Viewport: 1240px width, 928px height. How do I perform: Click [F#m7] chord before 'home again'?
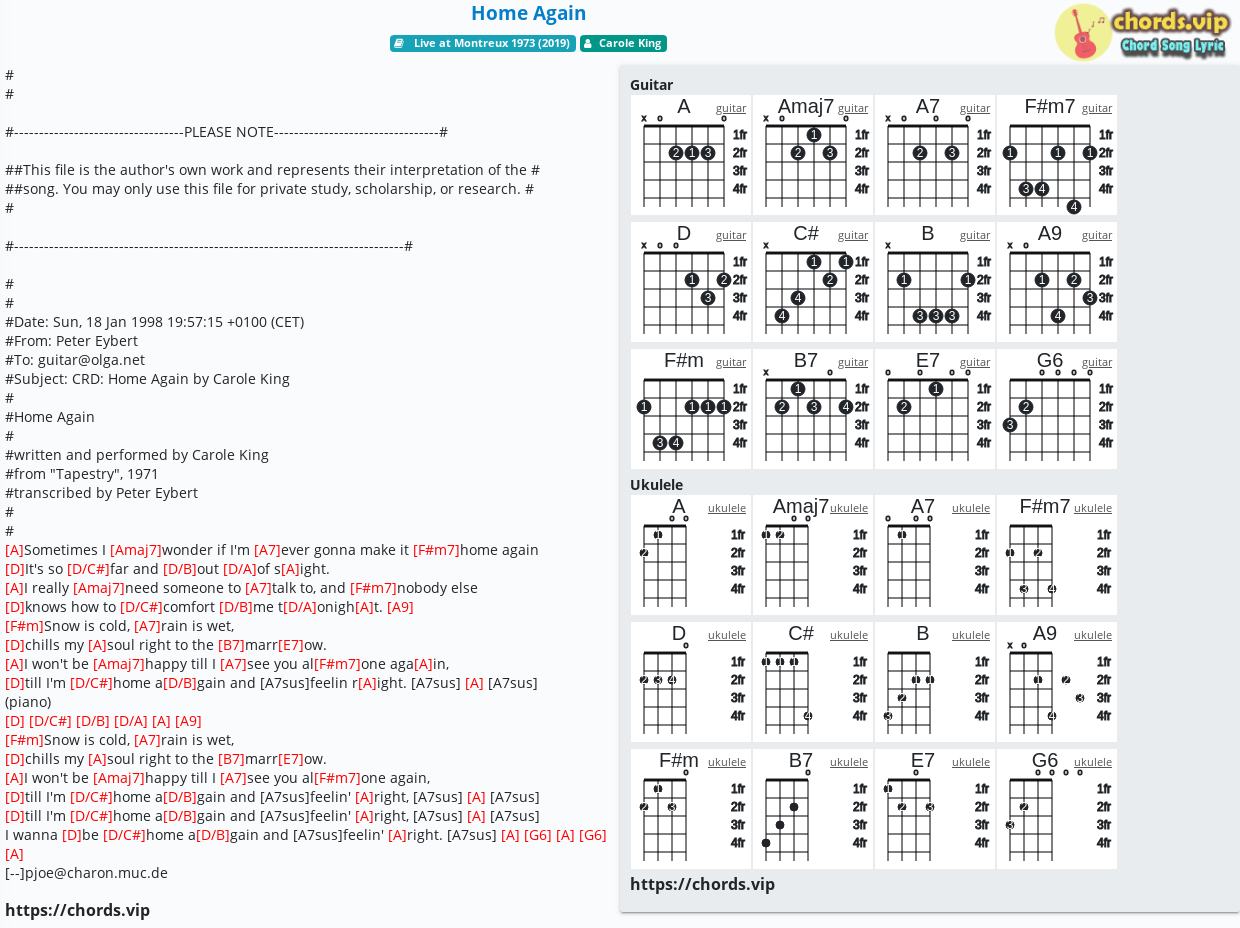click(x=436, y=550)
